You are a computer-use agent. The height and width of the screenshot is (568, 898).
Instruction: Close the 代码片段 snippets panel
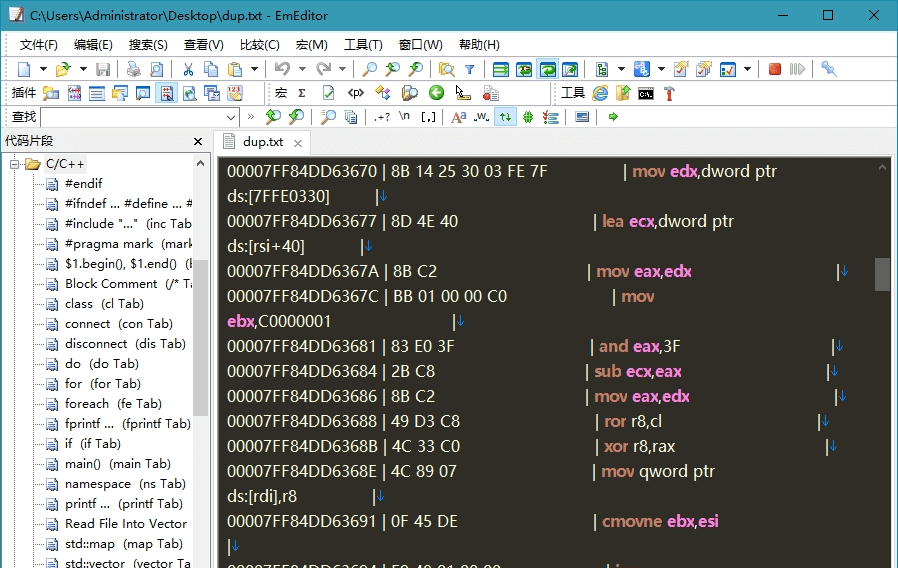[198, 141]
